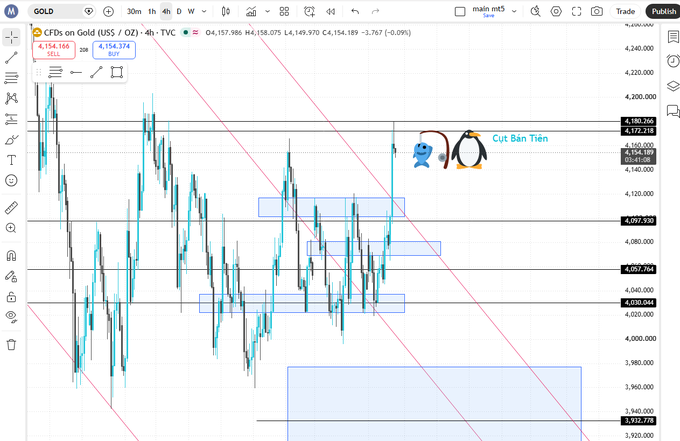Viewport: 680px width, 441px height.
Task: Select the Zoom in tool
Action: pos(11,228)
